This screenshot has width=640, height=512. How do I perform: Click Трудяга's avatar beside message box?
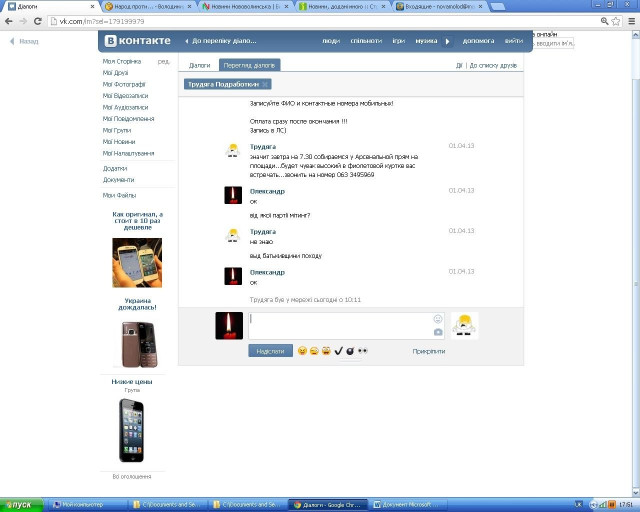(464, 325)
